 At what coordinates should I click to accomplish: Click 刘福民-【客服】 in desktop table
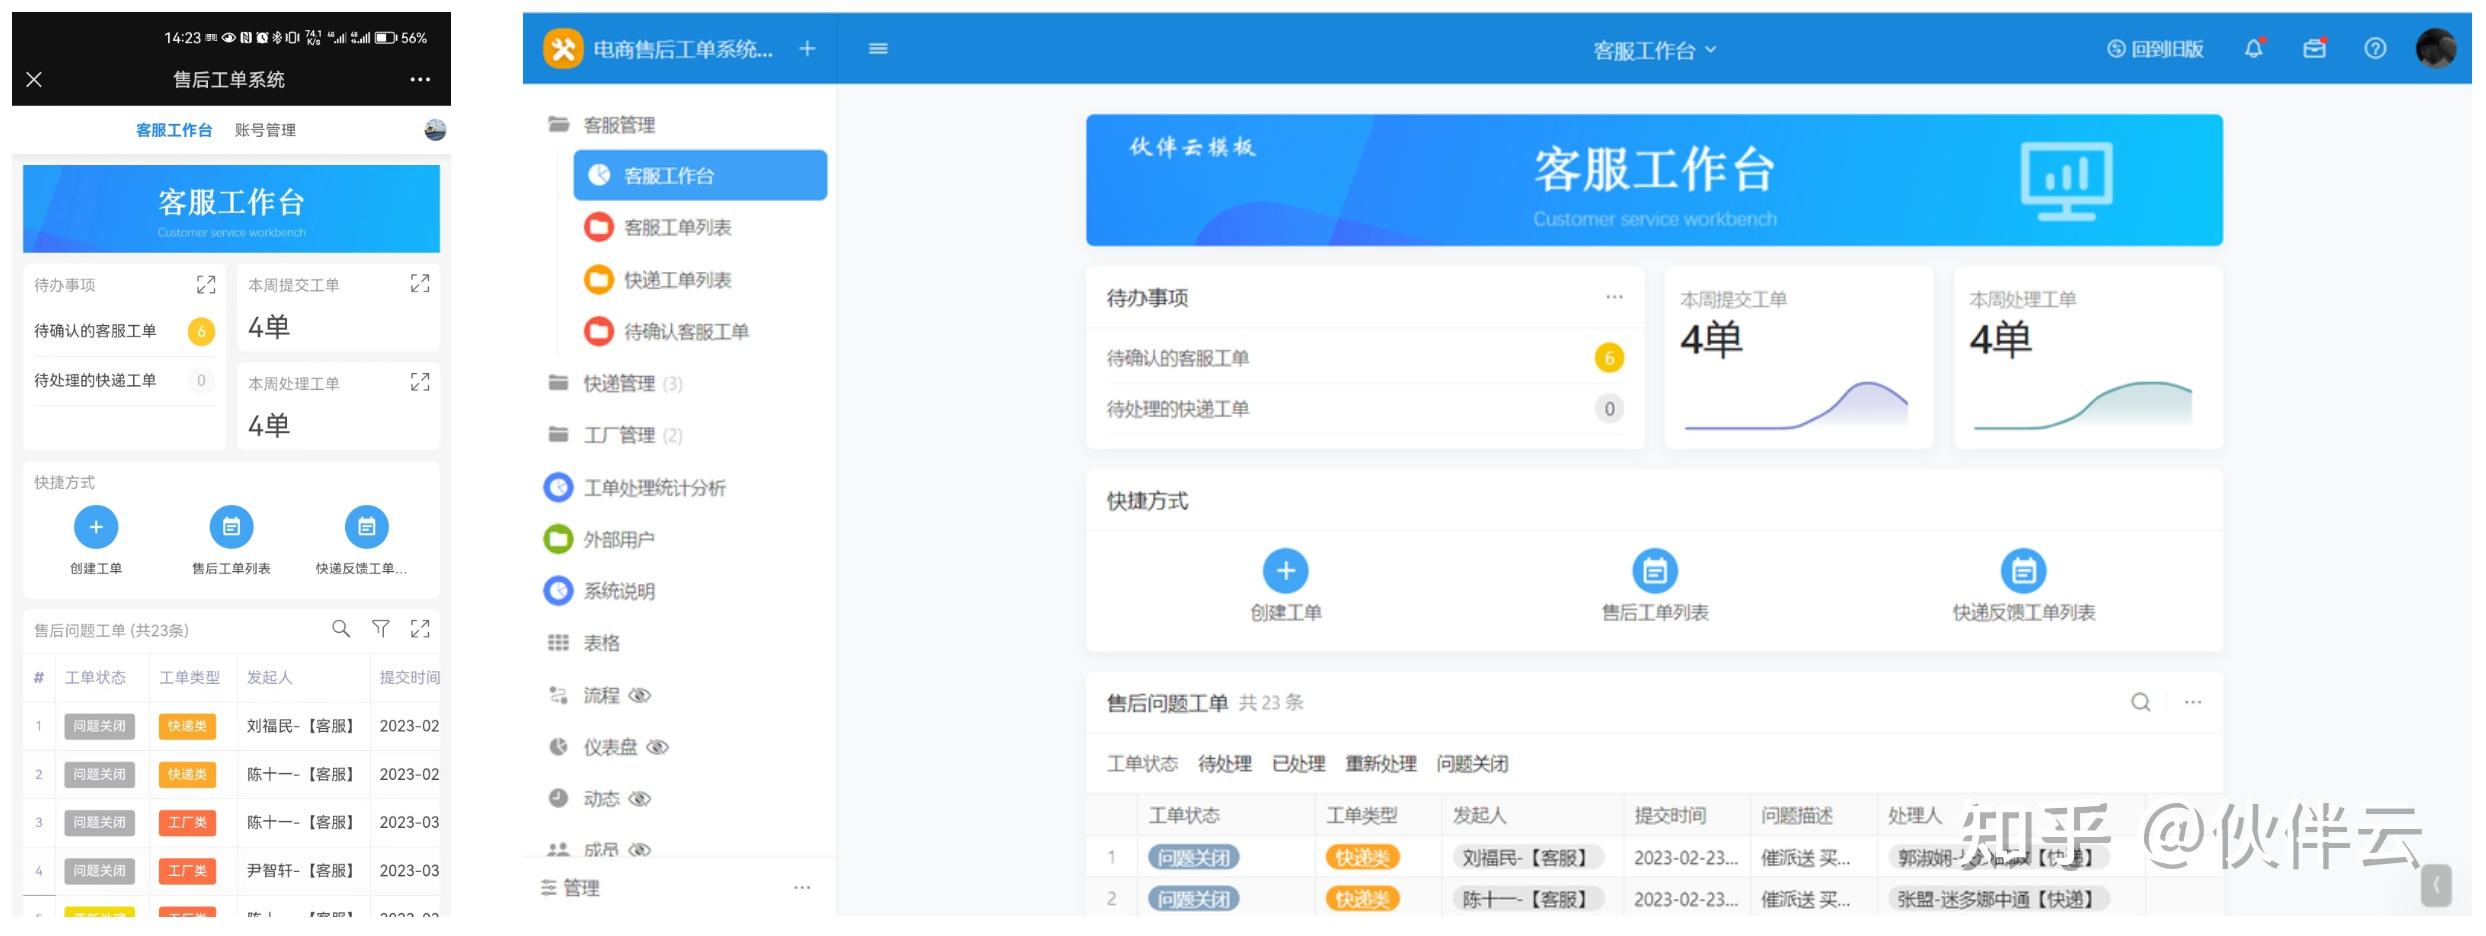pyautogui.click(x=1527, y=857)
